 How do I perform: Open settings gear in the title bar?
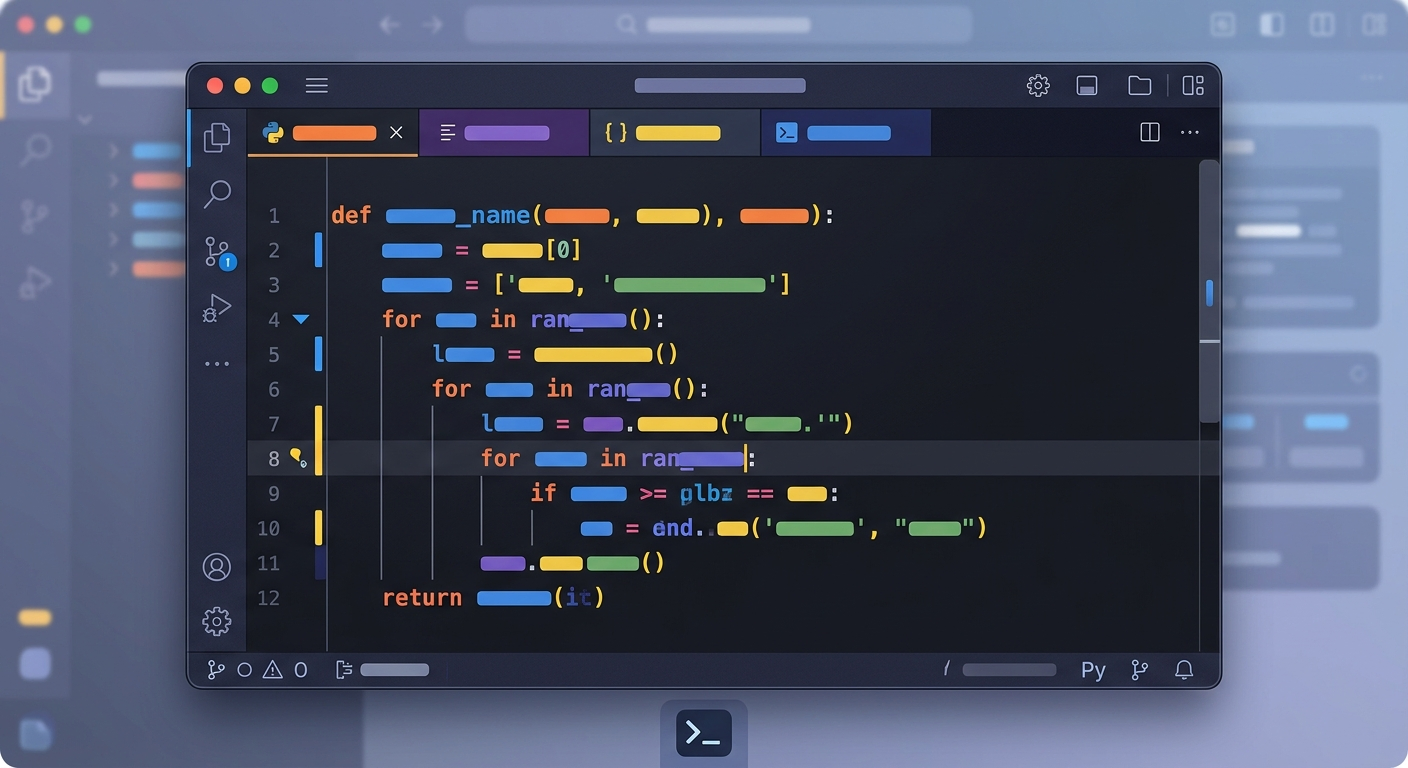[x=1038, y=86]
